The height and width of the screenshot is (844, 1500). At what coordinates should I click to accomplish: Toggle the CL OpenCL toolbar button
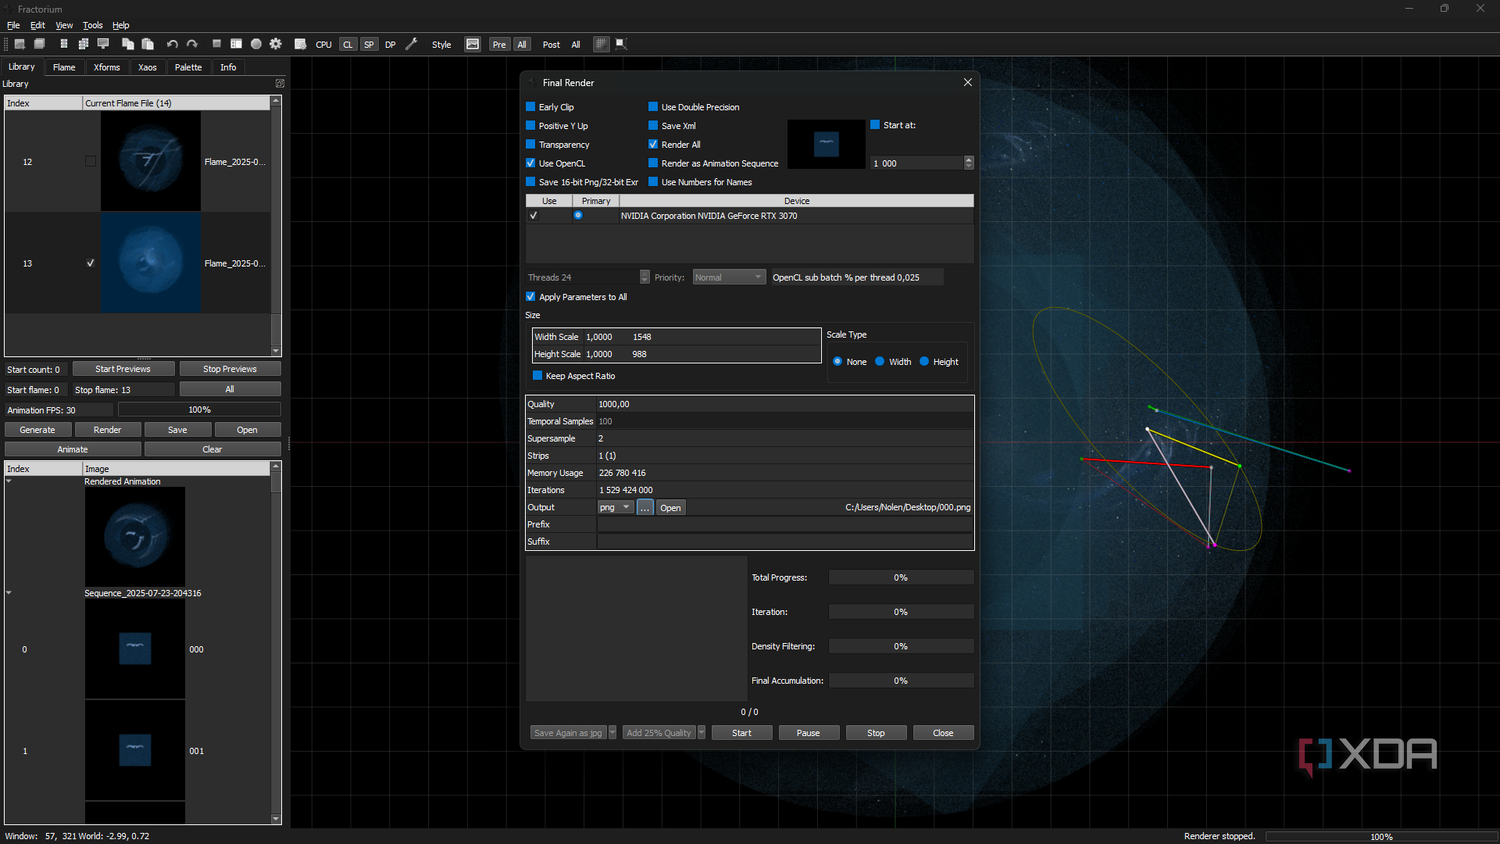pyautogui.click(x=348, y=44)
